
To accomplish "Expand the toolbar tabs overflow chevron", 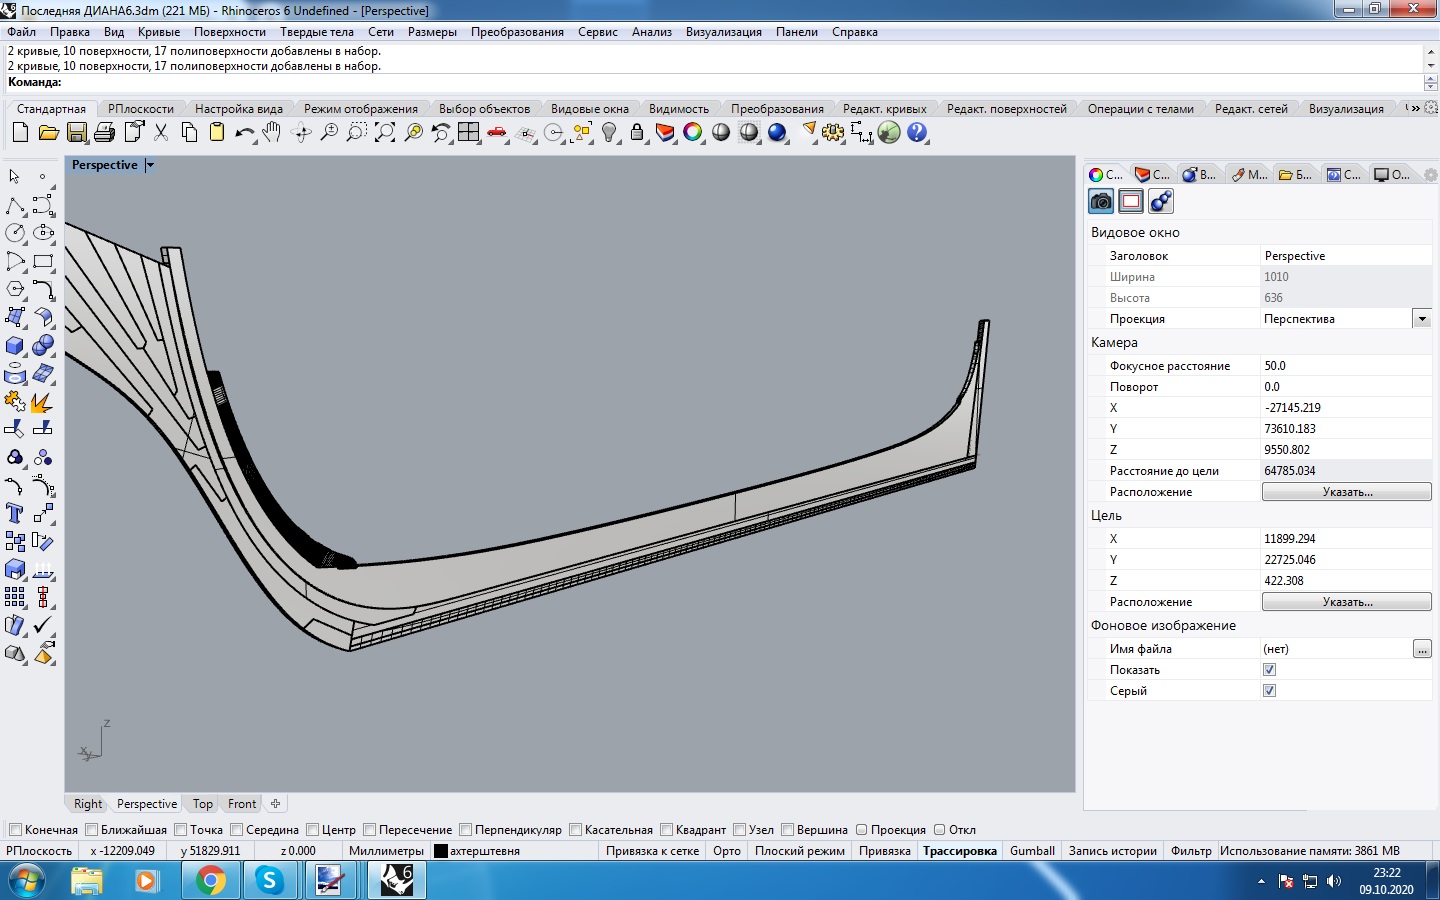I will (x=1414, y=108).
